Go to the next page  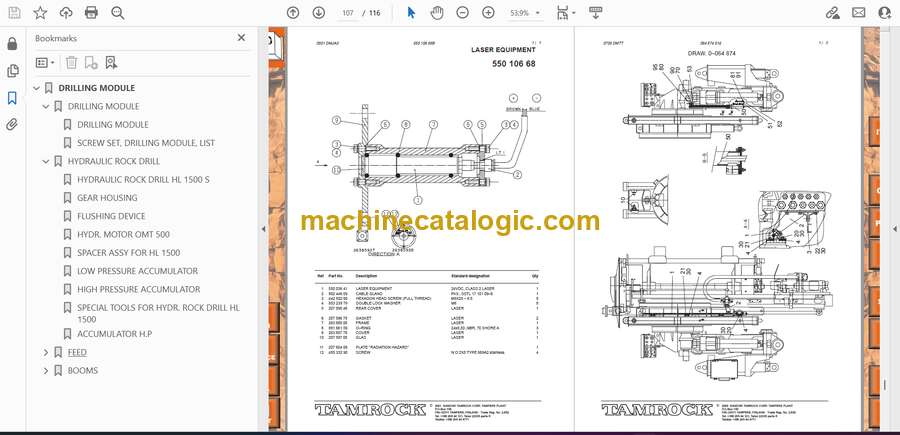coord(319,13)
